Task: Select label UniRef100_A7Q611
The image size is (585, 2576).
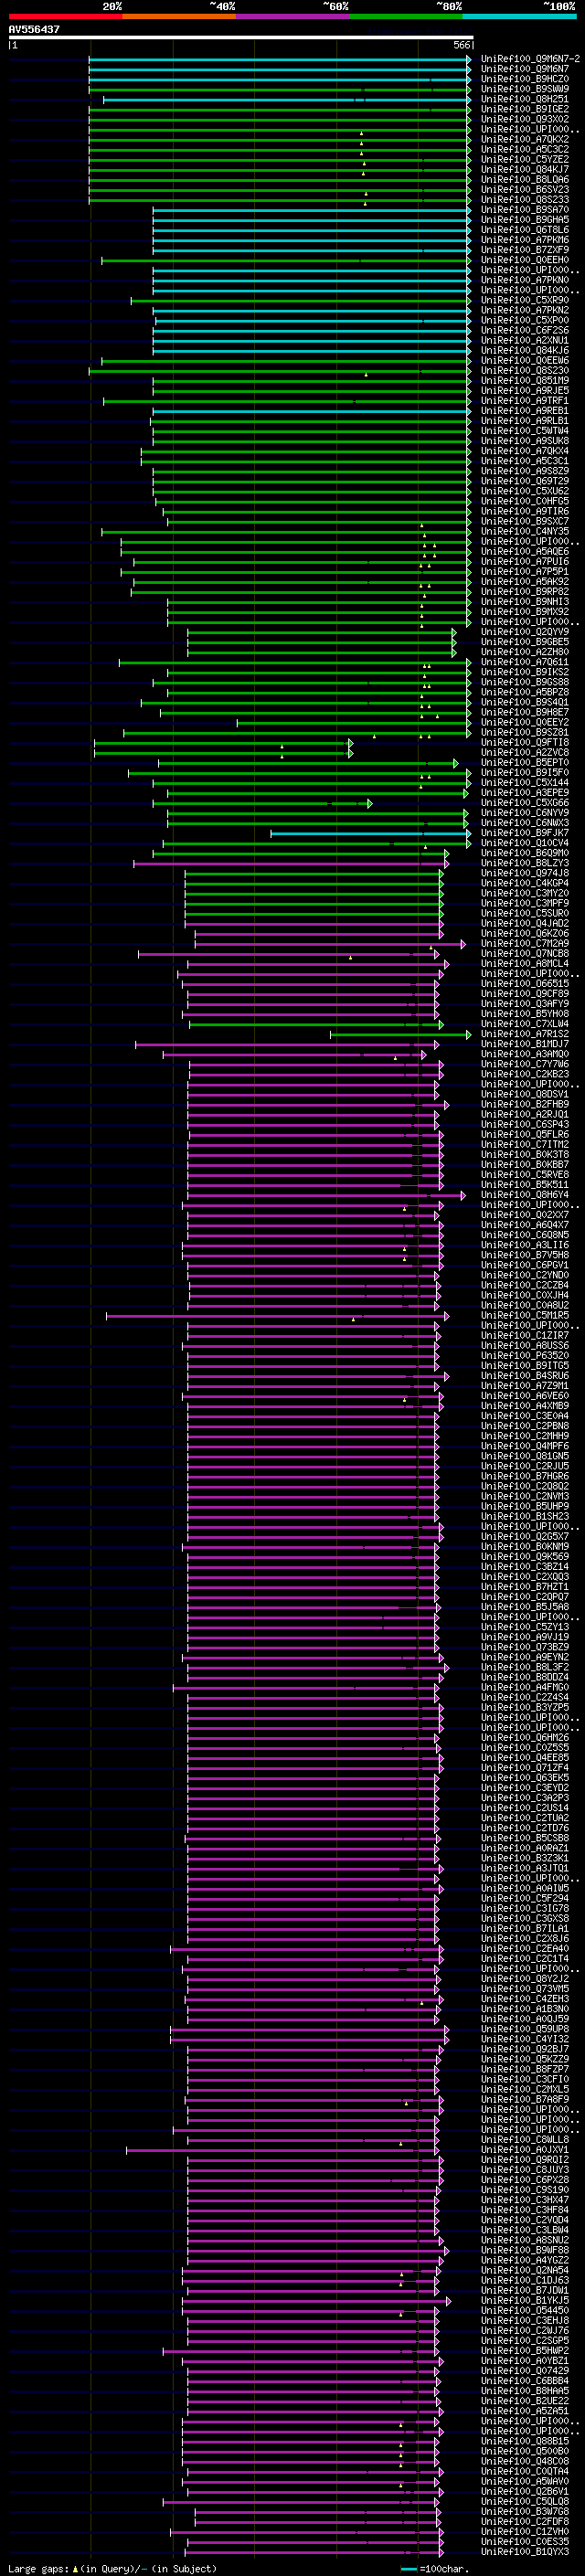Action: [x=525, y=662]
